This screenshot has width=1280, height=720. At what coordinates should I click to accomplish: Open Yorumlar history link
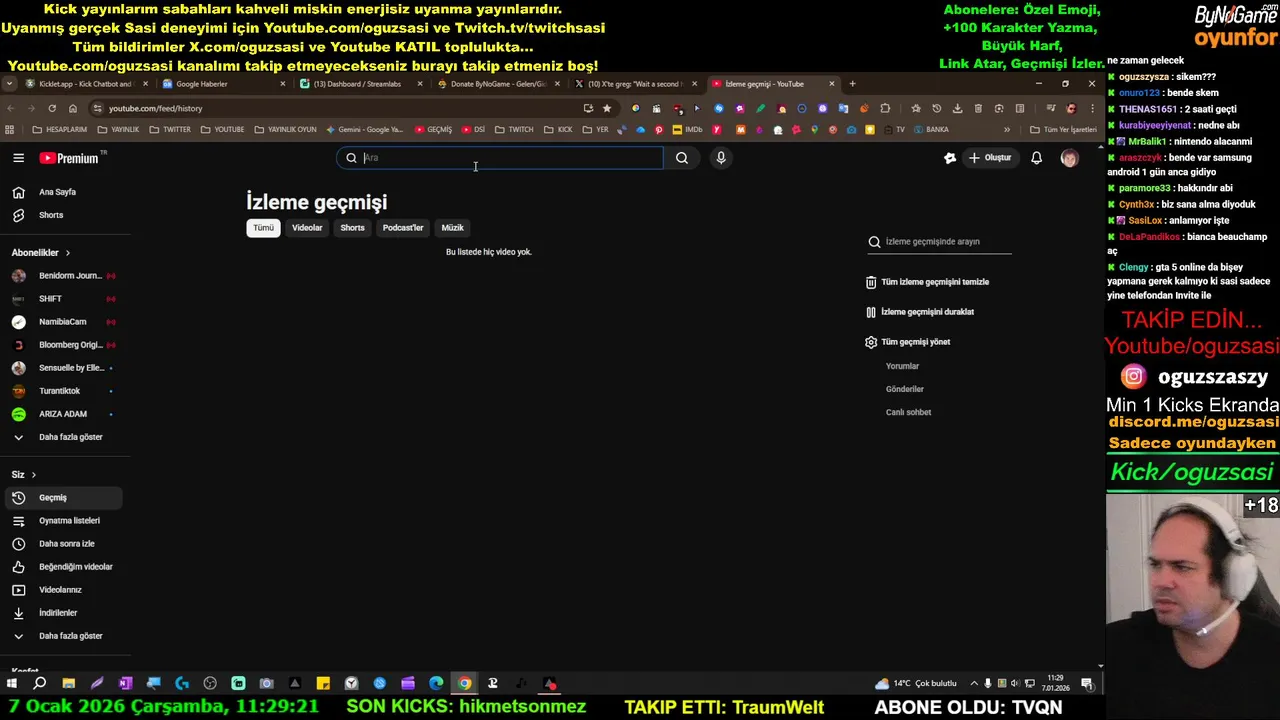pyautogui.click(x=902, y=366)
